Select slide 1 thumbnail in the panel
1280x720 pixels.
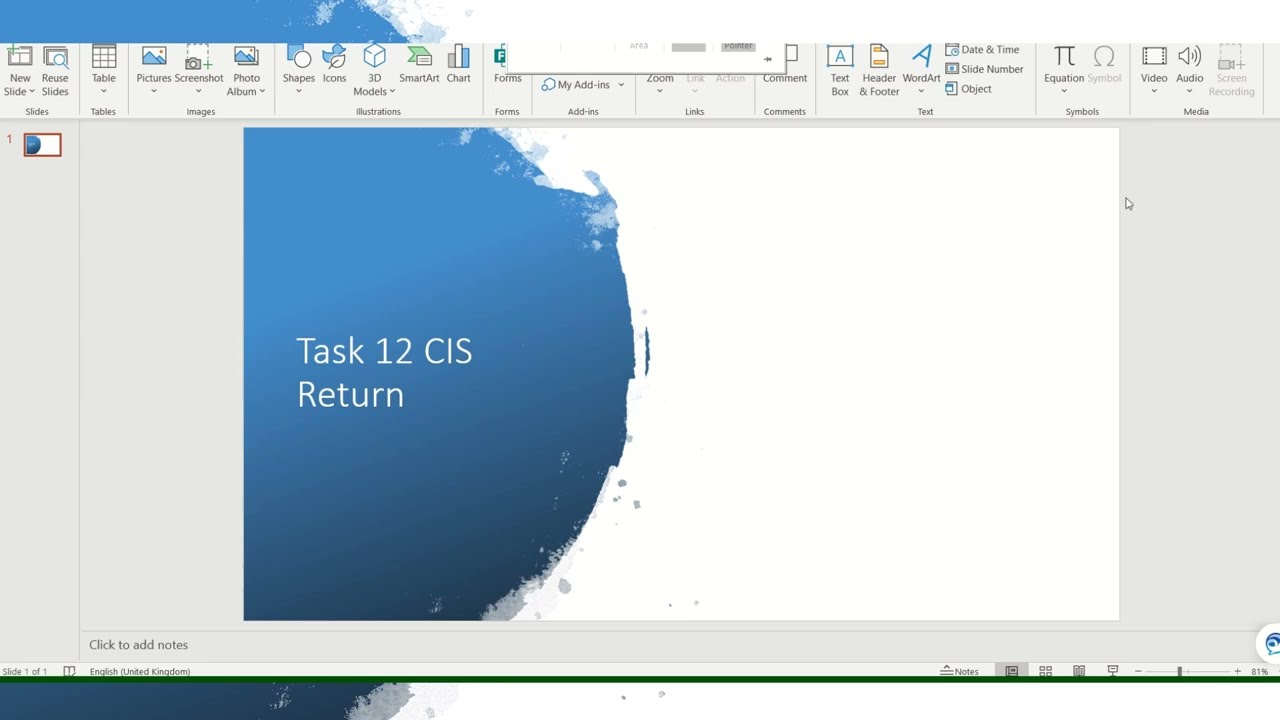coord(42,145)
